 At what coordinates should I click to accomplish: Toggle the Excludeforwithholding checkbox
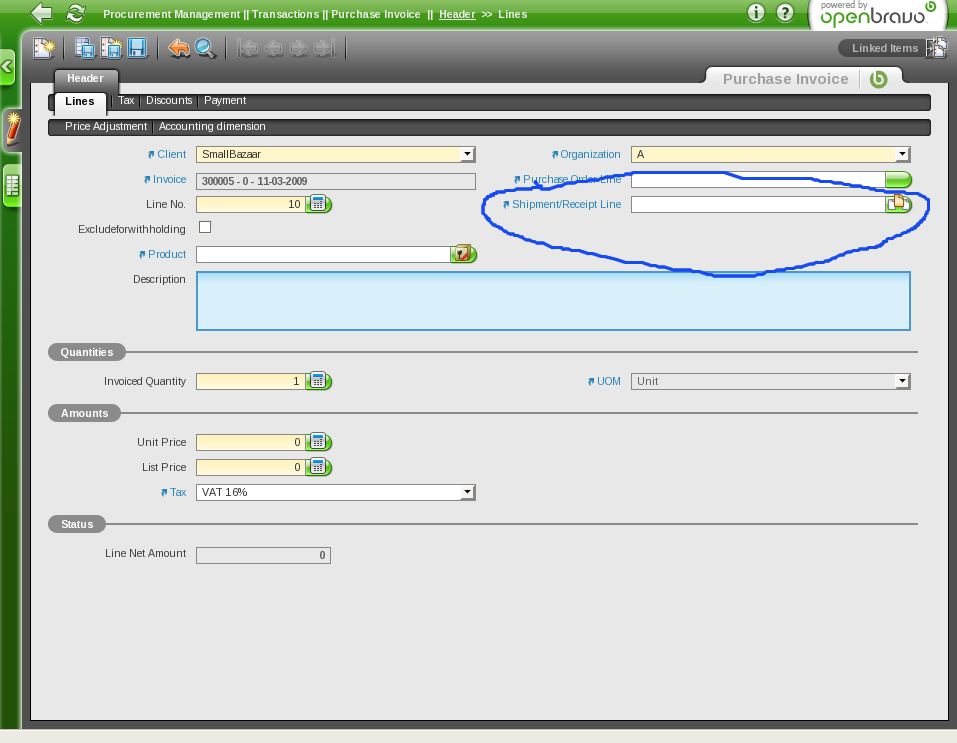tap(205, 227)
